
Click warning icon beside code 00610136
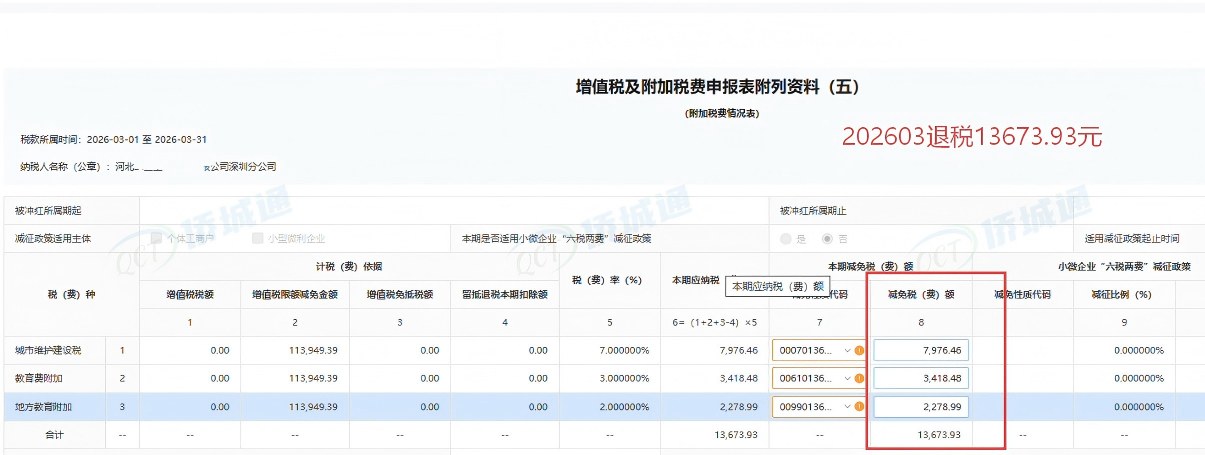click(x=859, y=379)
